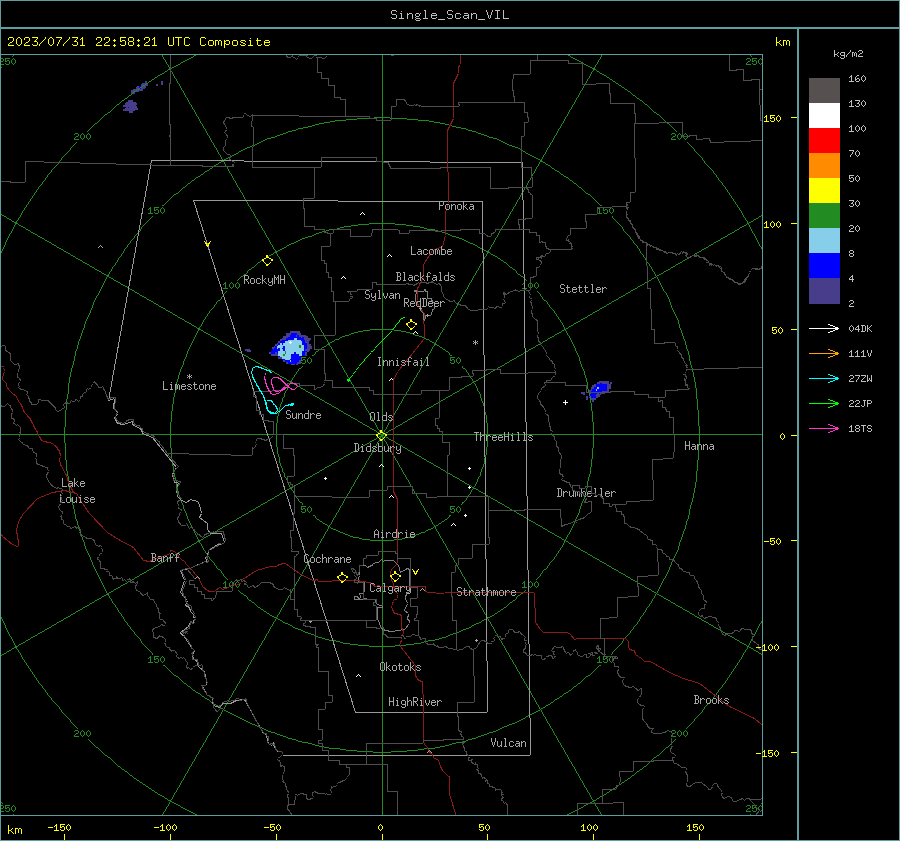
Task: Click the radar-center diamond between Olds and Didsbury
Action: (381, 436)
